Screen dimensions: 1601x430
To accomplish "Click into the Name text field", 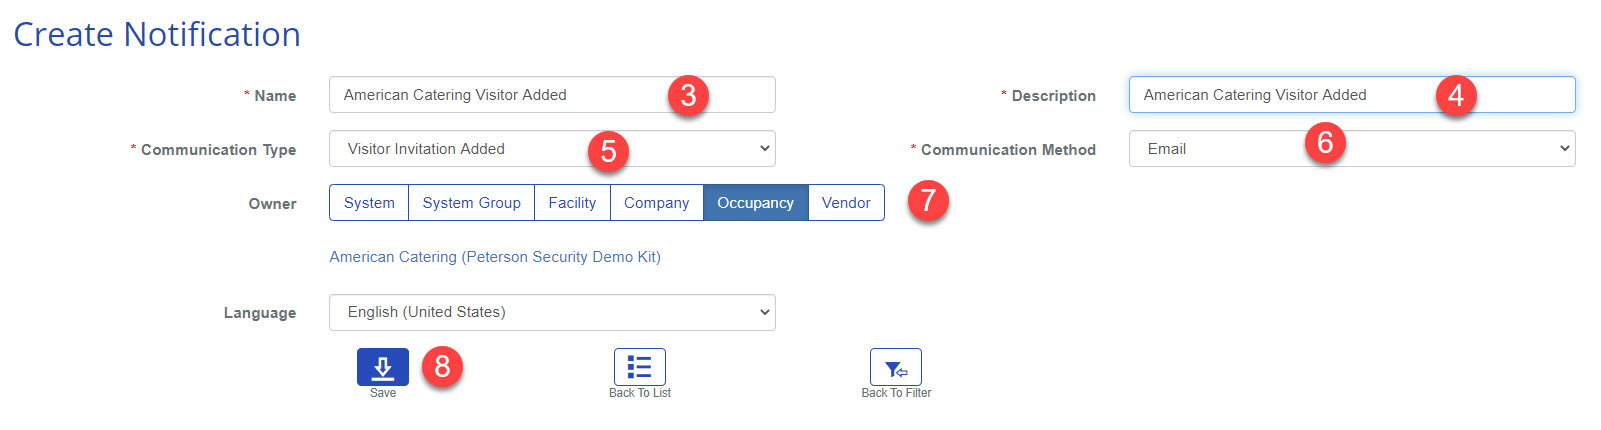I will click(500, 95).
